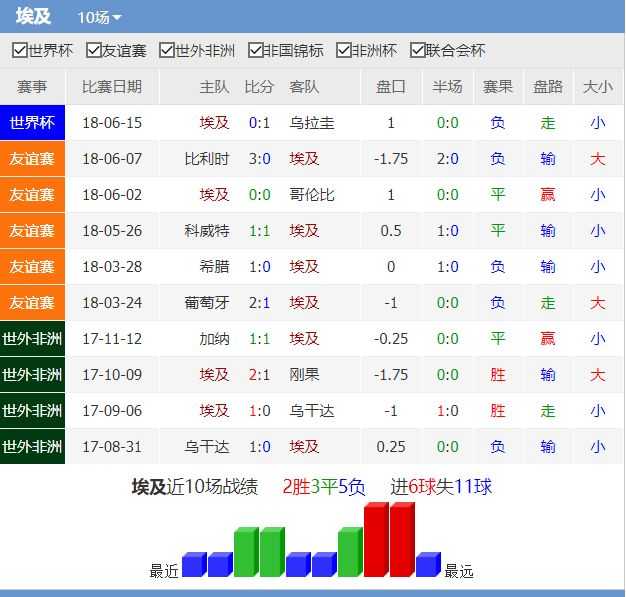Disable the 非国锦标 filter checkbox
This screenshot has height=597, width=626.
[255, 51]
